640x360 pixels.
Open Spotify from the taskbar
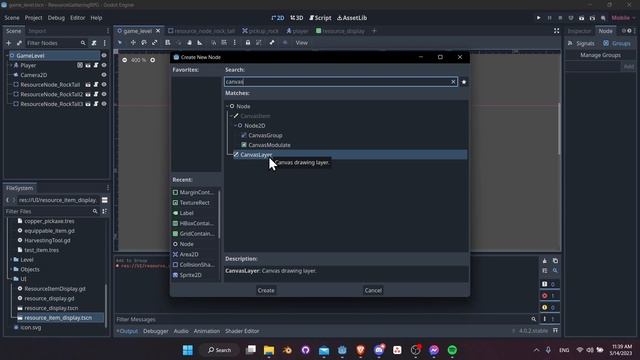click(x=452, y=350)
